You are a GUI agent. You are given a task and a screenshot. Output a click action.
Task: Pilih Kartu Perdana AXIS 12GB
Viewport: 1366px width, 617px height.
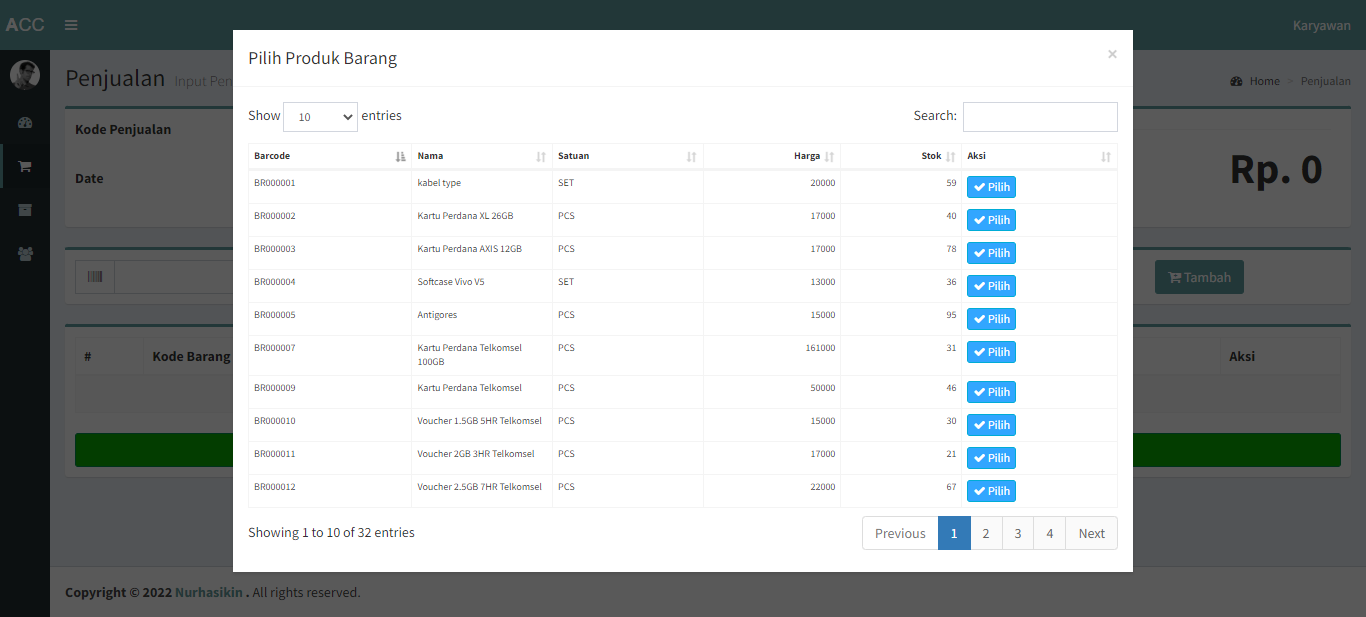point(991,253)
